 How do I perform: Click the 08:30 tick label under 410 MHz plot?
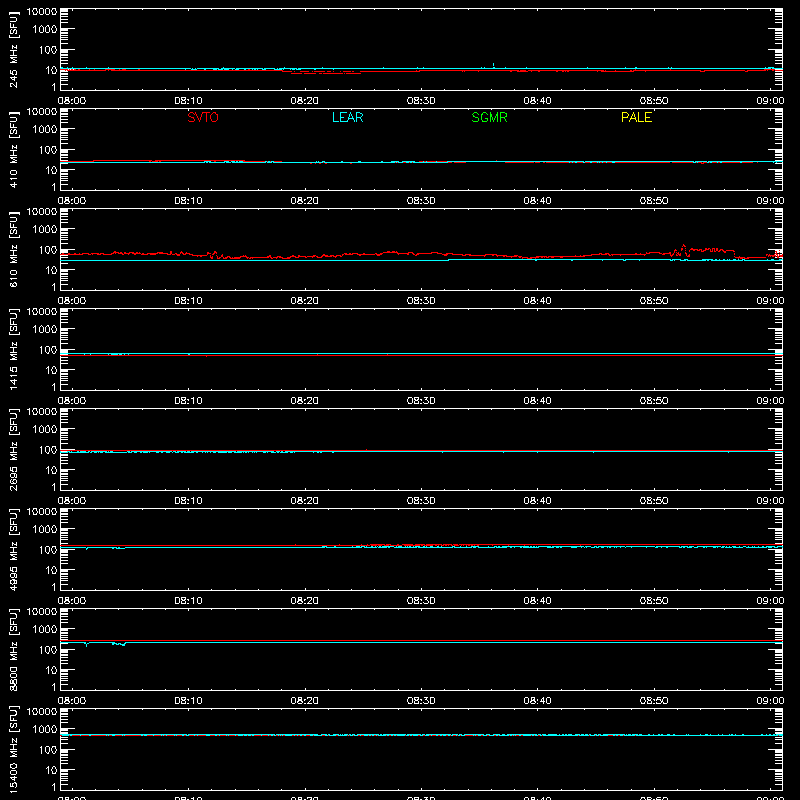tap(421, 201)
